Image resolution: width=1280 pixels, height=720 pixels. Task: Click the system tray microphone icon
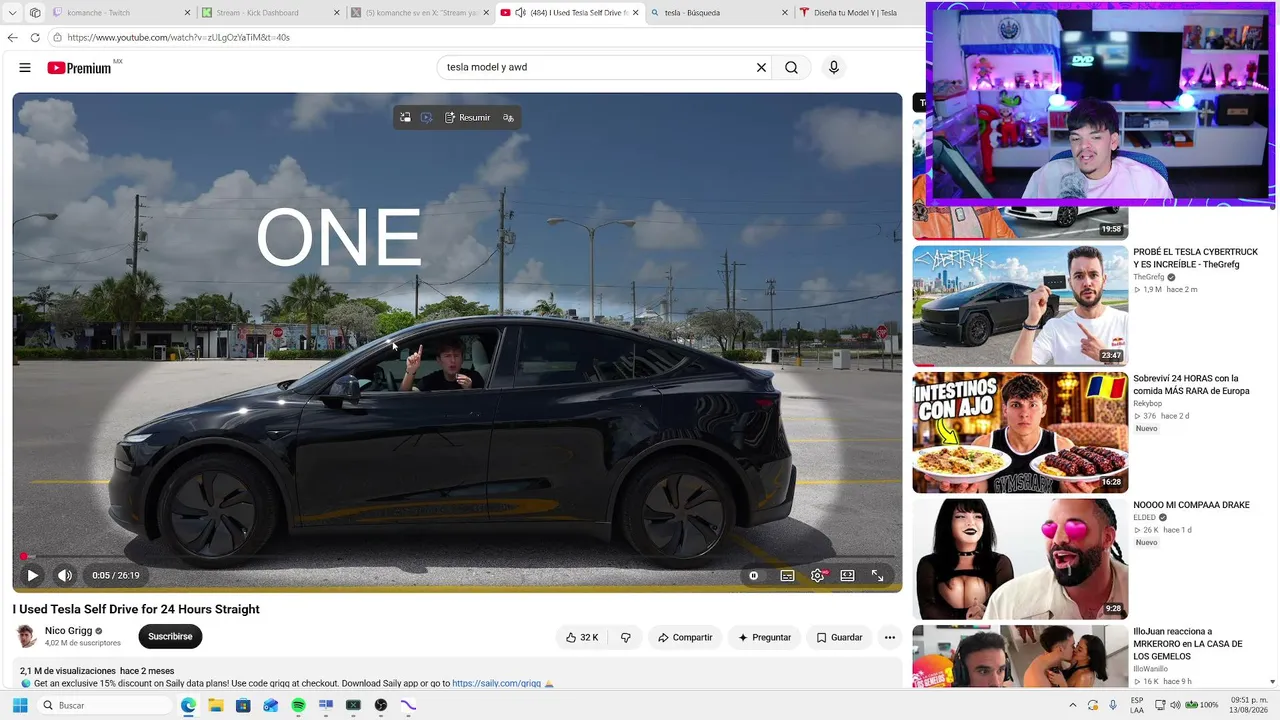(x=1113, y=705)
